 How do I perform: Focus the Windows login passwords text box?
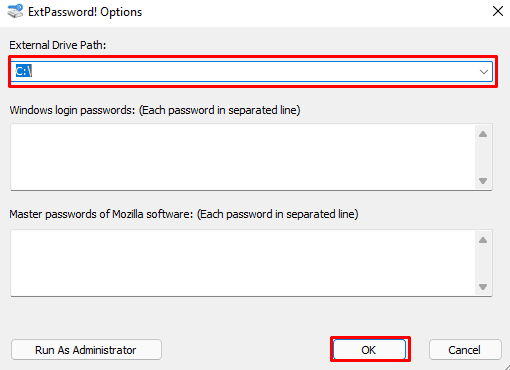(243, 157)
